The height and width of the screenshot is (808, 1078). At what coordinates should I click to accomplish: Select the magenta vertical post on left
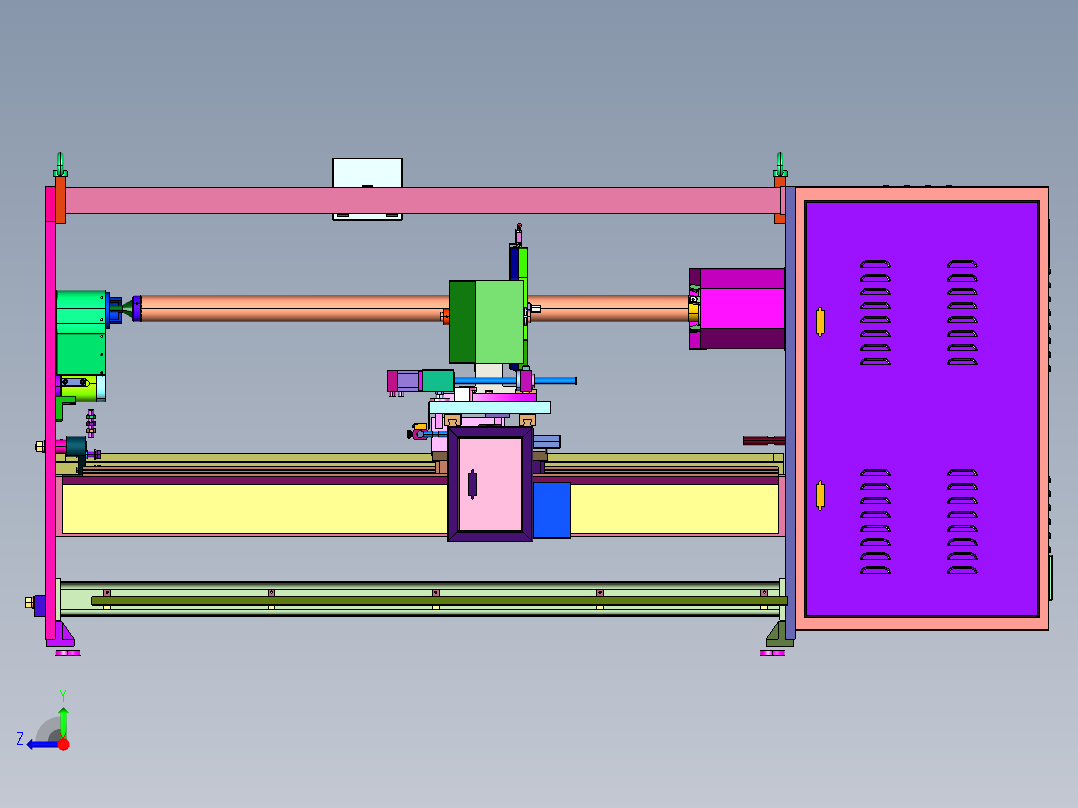tap(50, 413)
